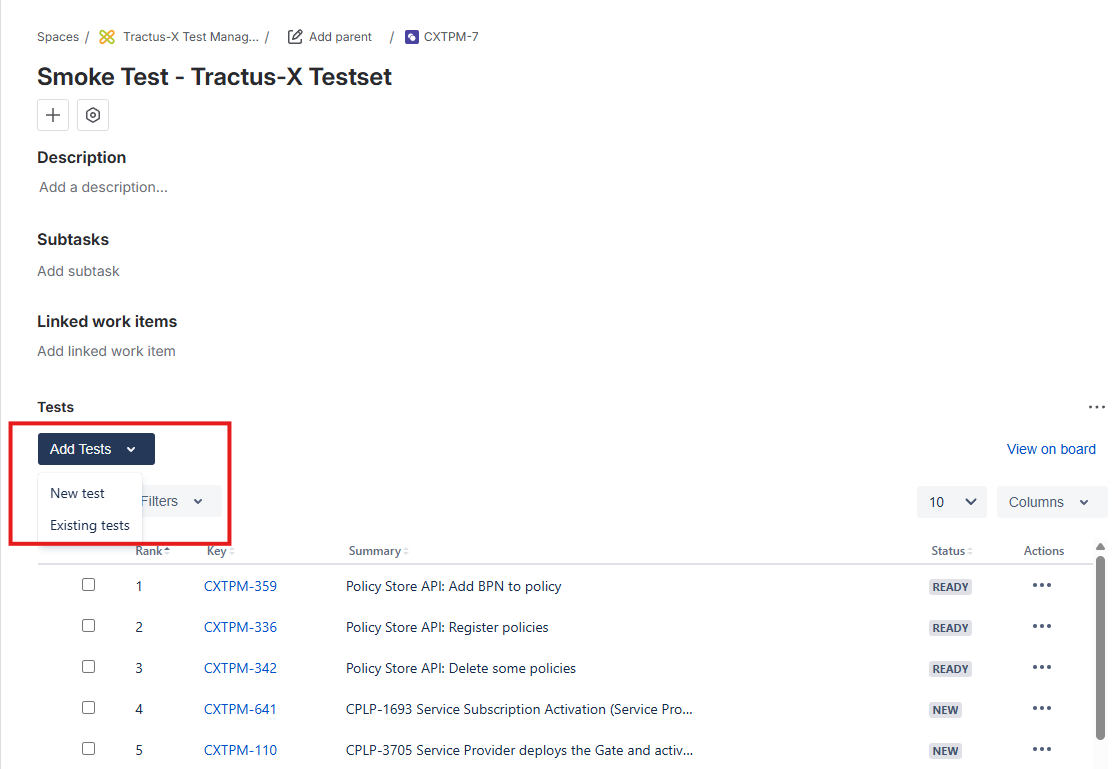Open the CXTPM-7 breadcrumb link
This screenshot has width=1113, height=769.
point(451,37)
